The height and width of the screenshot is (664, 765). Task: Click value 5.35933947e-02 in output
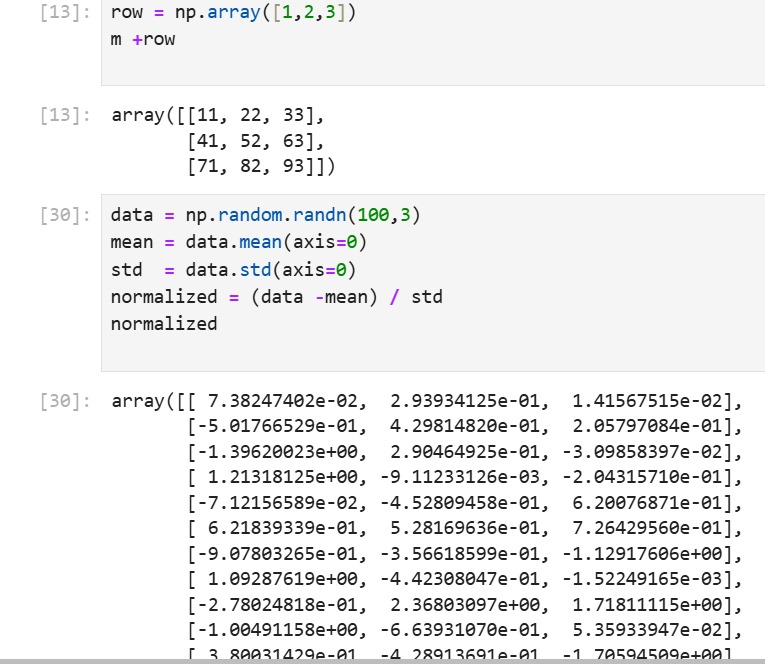click(x=646, y=630)
